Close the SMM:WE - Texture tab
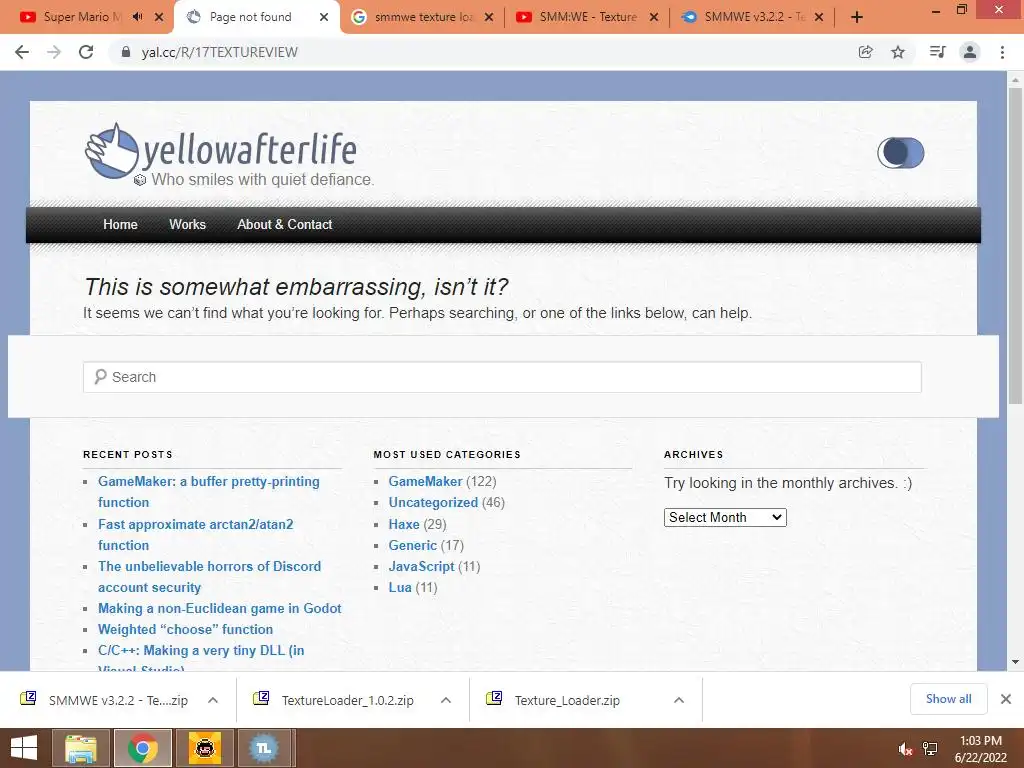Screen dimensions: 1024x768 (x=654, y=17)
